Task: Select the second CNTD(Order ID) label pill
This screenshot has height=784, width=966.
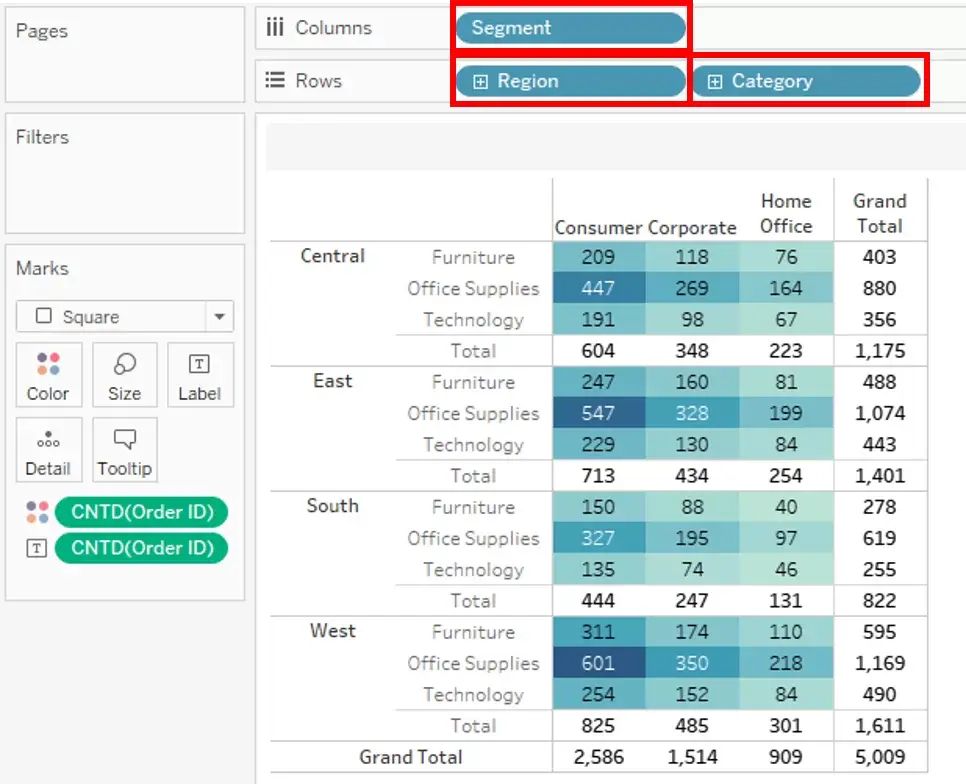Action: tap(141, 548)
